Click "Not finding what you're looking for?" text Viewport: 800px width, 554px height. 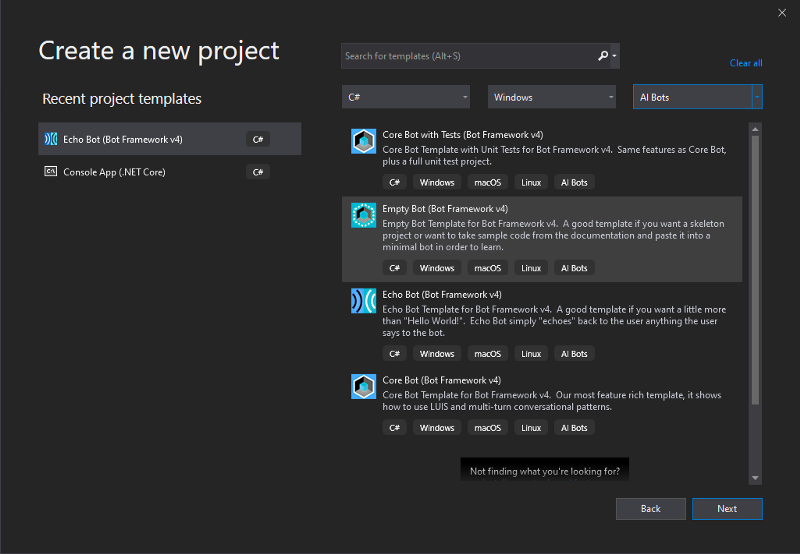point(544,471)
